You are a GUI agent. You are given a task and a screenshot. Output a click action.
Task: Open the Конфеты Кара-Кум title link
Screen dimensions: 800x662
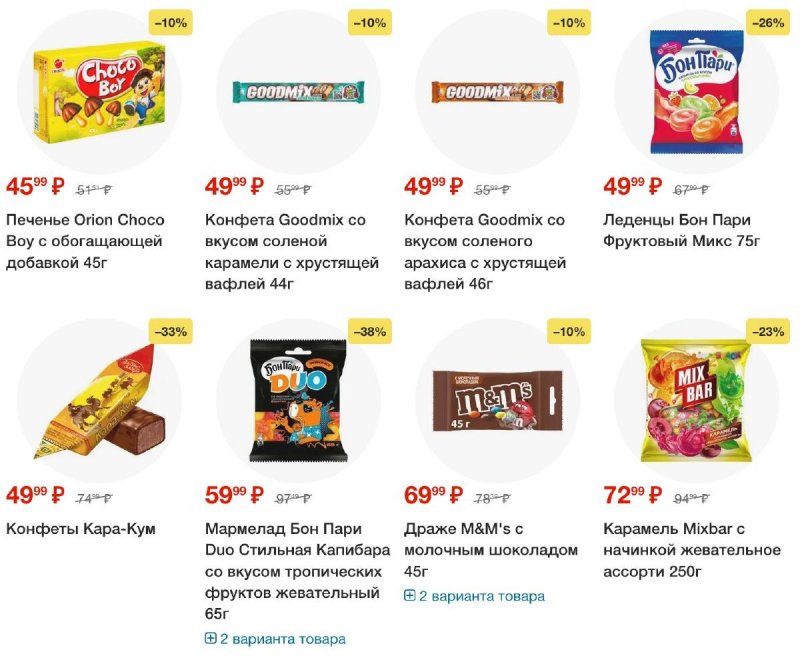(x=81, y=529)
